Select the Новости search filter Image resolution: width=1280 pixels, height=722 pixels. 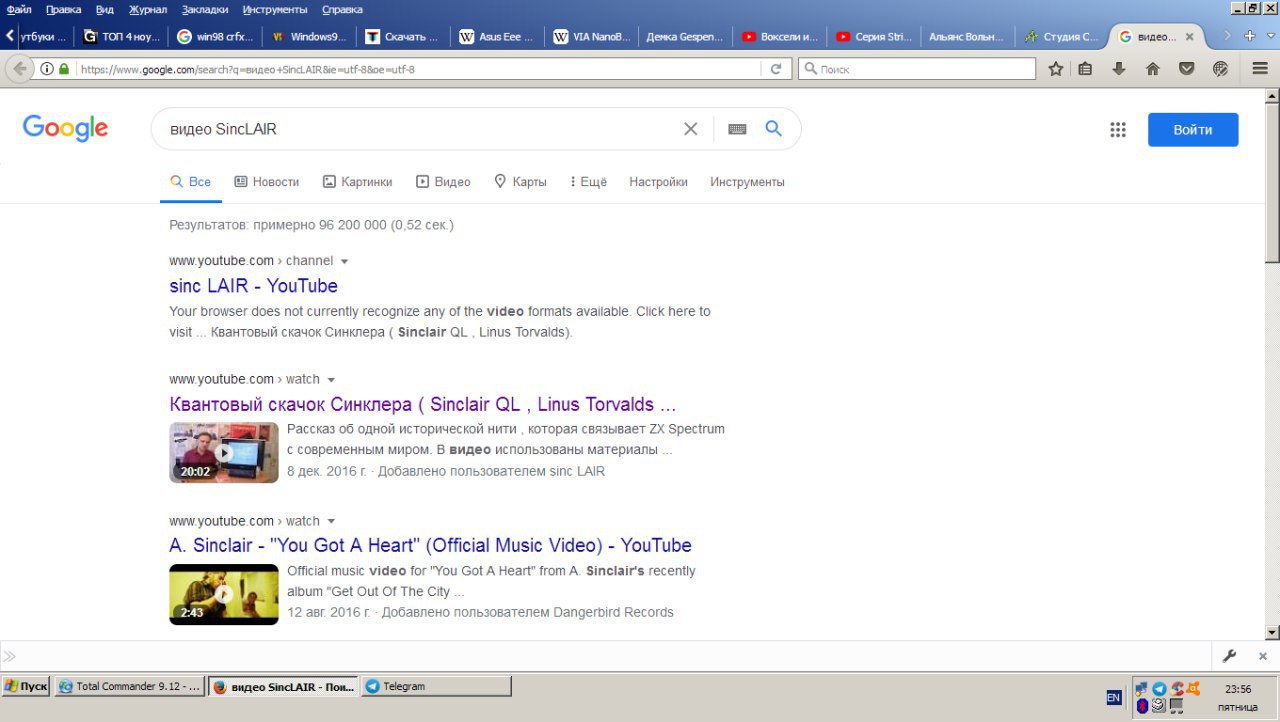tap(267, 182)
